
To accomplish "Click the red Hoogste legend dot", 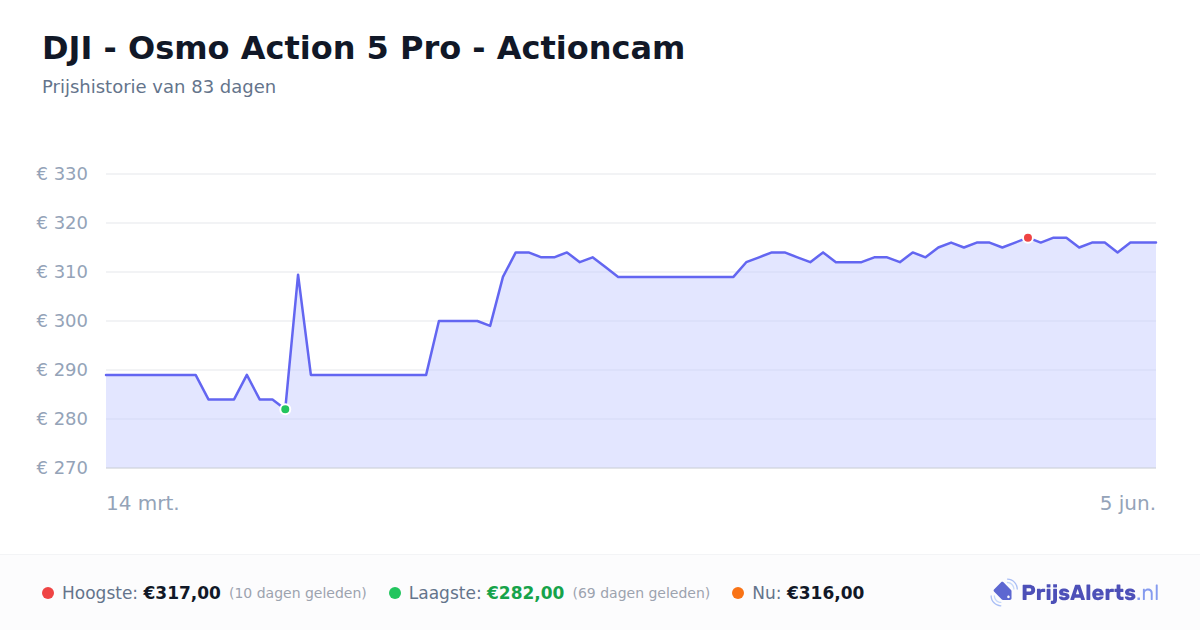I will pos(48,593).
